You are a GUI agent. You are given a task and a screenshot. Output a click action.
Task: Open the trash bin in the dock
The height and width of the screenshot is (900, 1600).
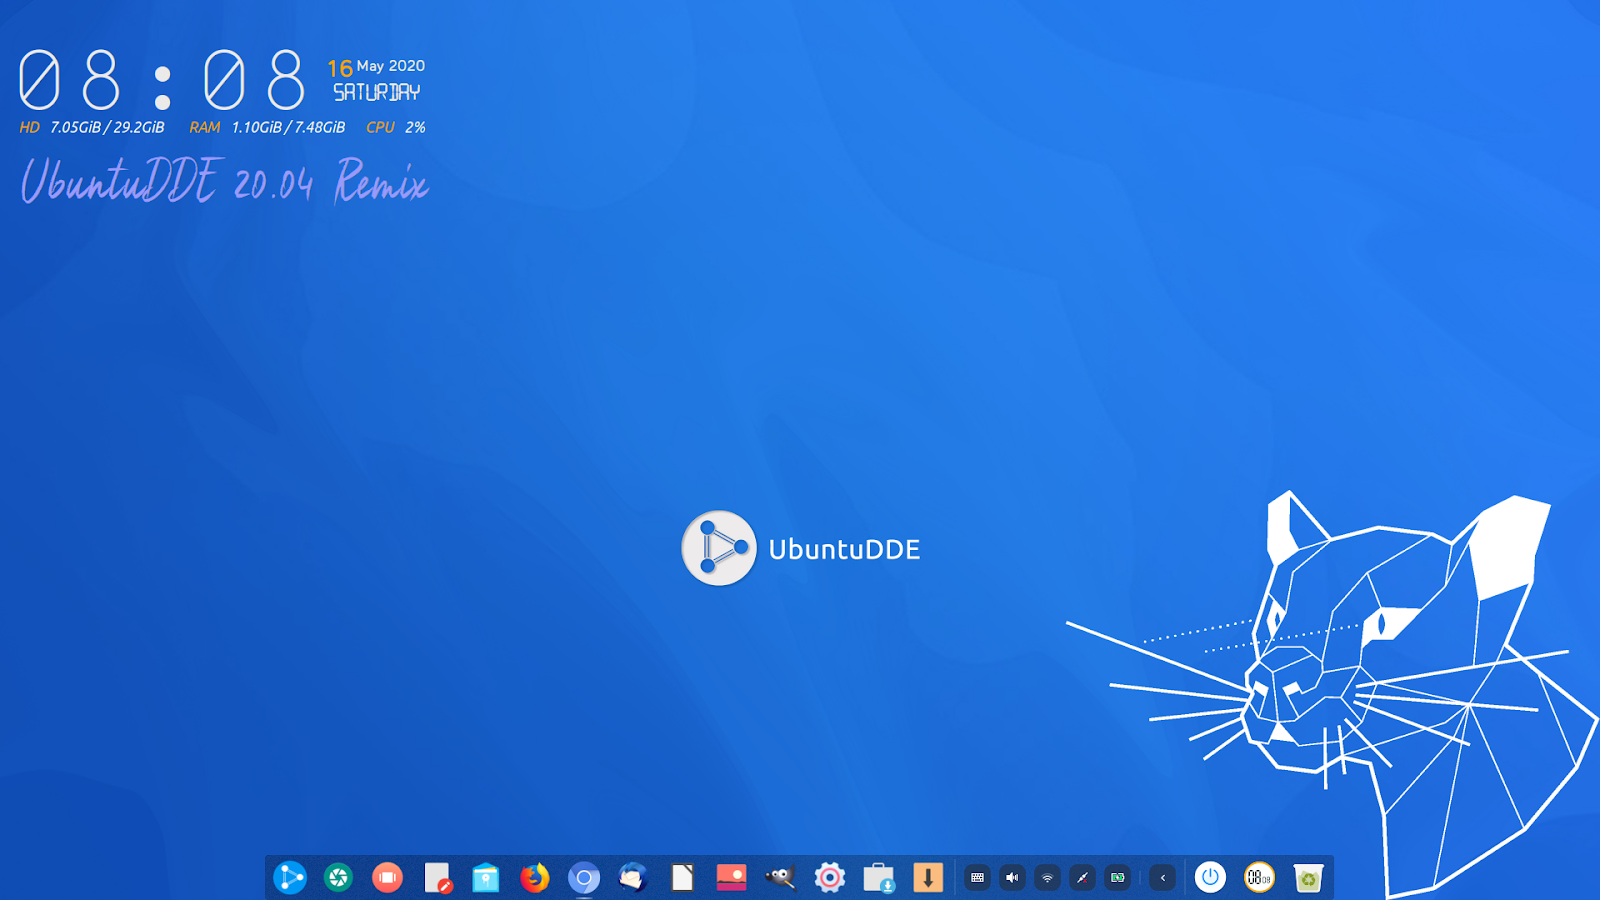click(1308, 878)
